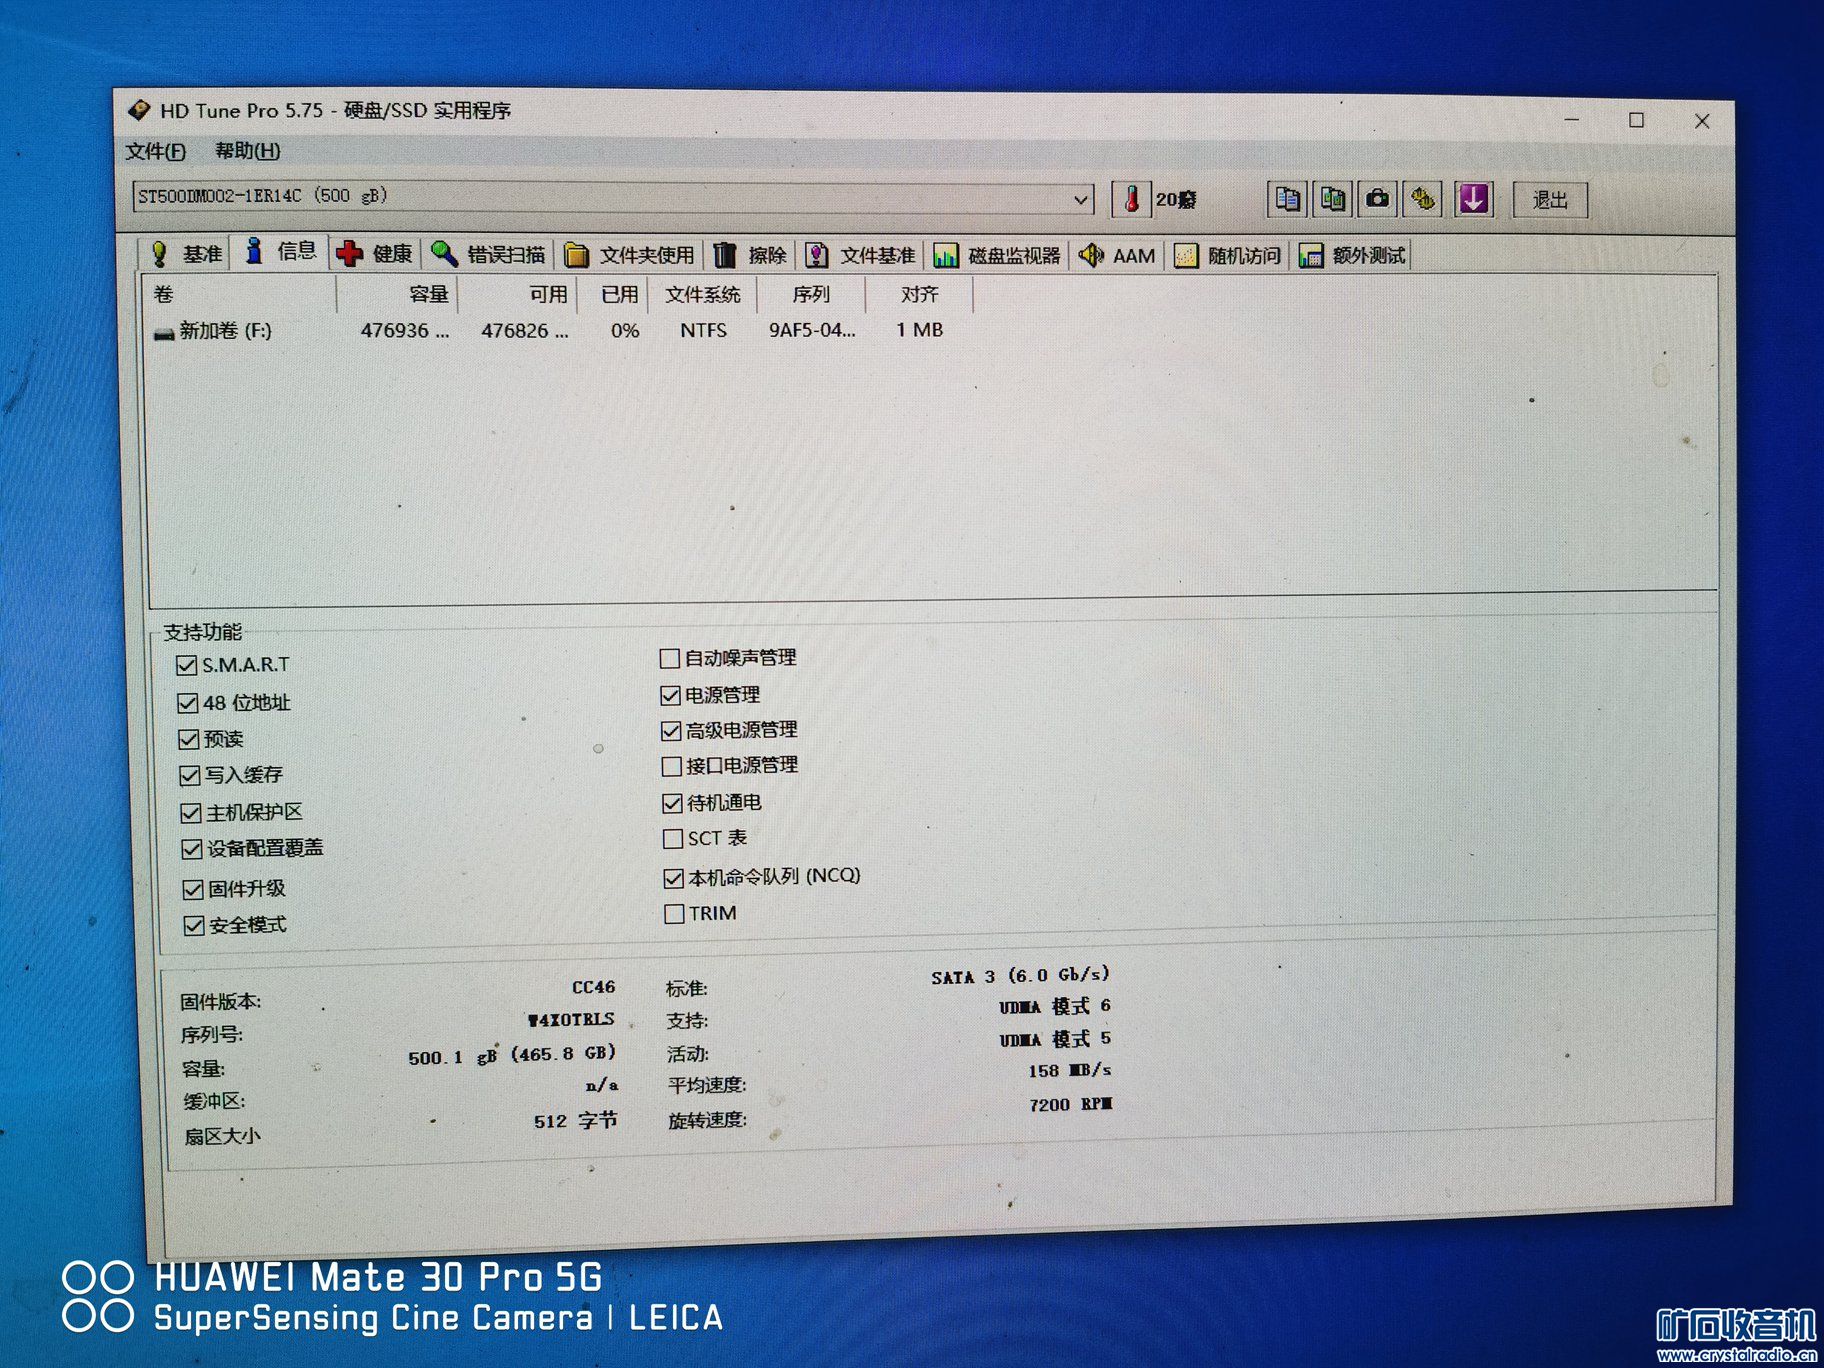Open the 健康 health tab
The image size is (1824, 1368).
(x=376, y=254)
